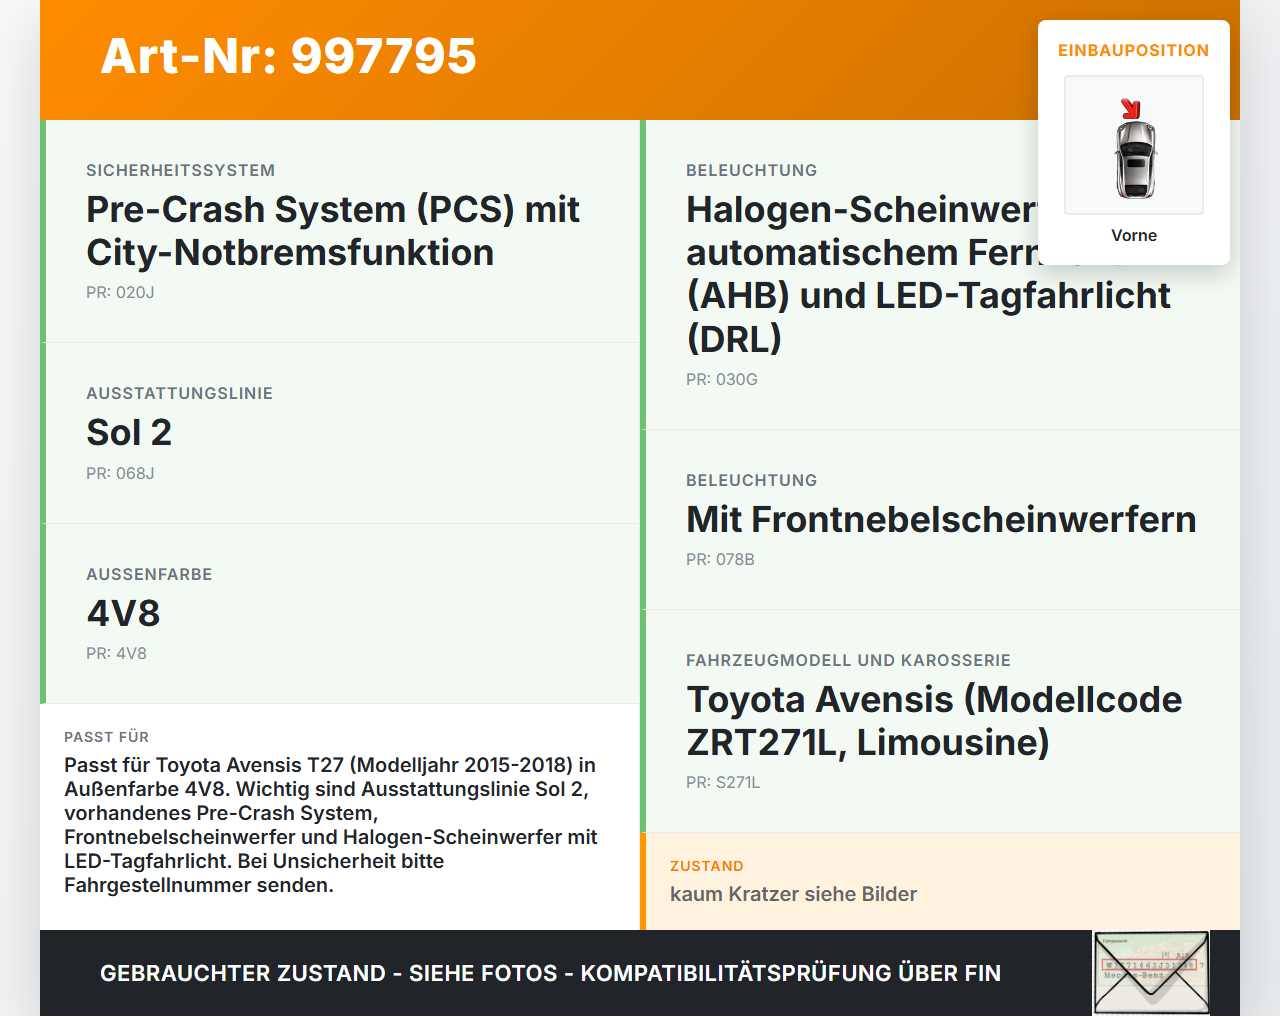Click the ZUSTAND label

pyautogui.click(x=707, y=866)
